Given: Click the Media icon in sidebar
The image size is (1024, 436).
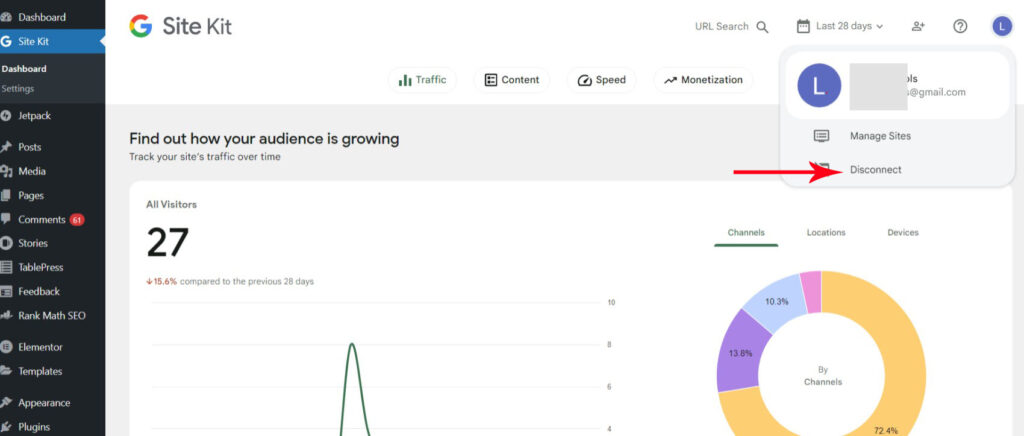Looking at the screenshot, I should tap(7, 171).
